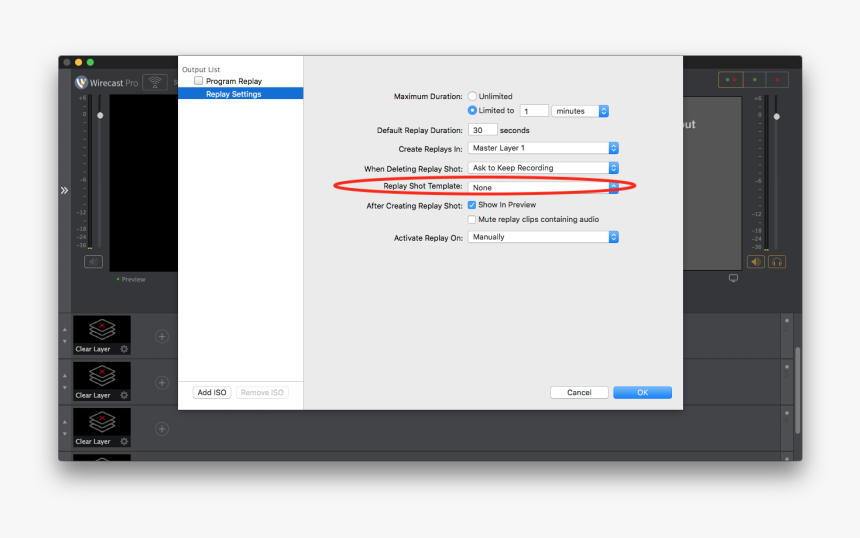Move second layer up with arrow
Image resolution: width=860 pixels, height=538 pixels.
[65, 376]
